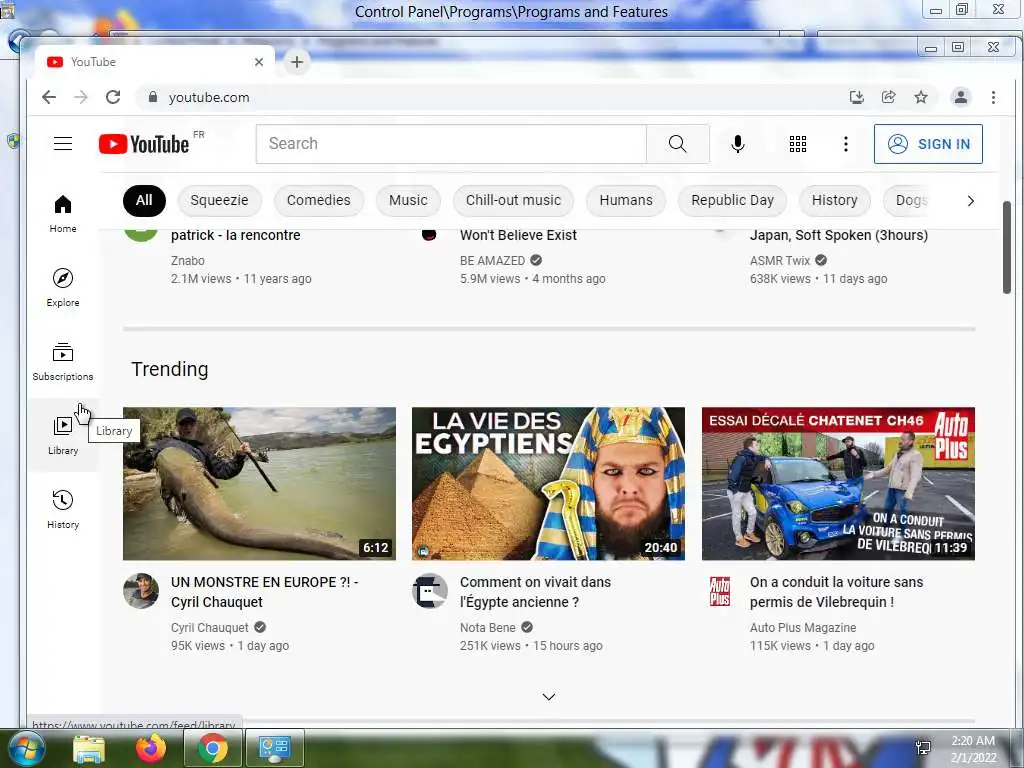Viewport: 1024px width, 768px height.
Task: Open the YouTube hamburger guide menu
Action: coord(63,144)
